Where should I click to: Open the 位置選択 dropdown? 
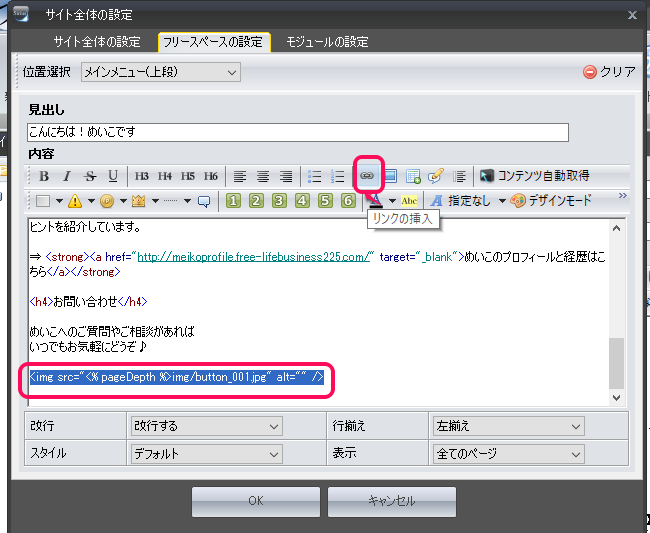[x=160, y=72]
